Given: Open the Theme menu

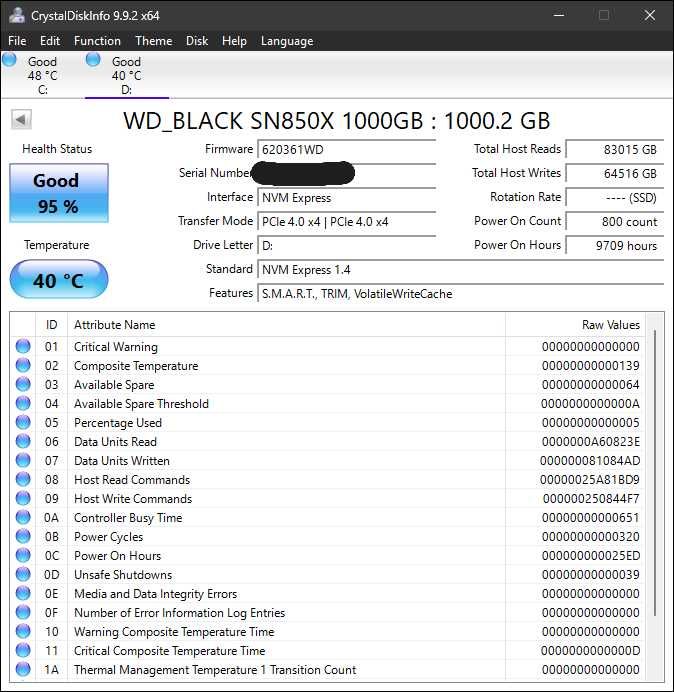Looking at the screenshot, I should pos(154,41).
